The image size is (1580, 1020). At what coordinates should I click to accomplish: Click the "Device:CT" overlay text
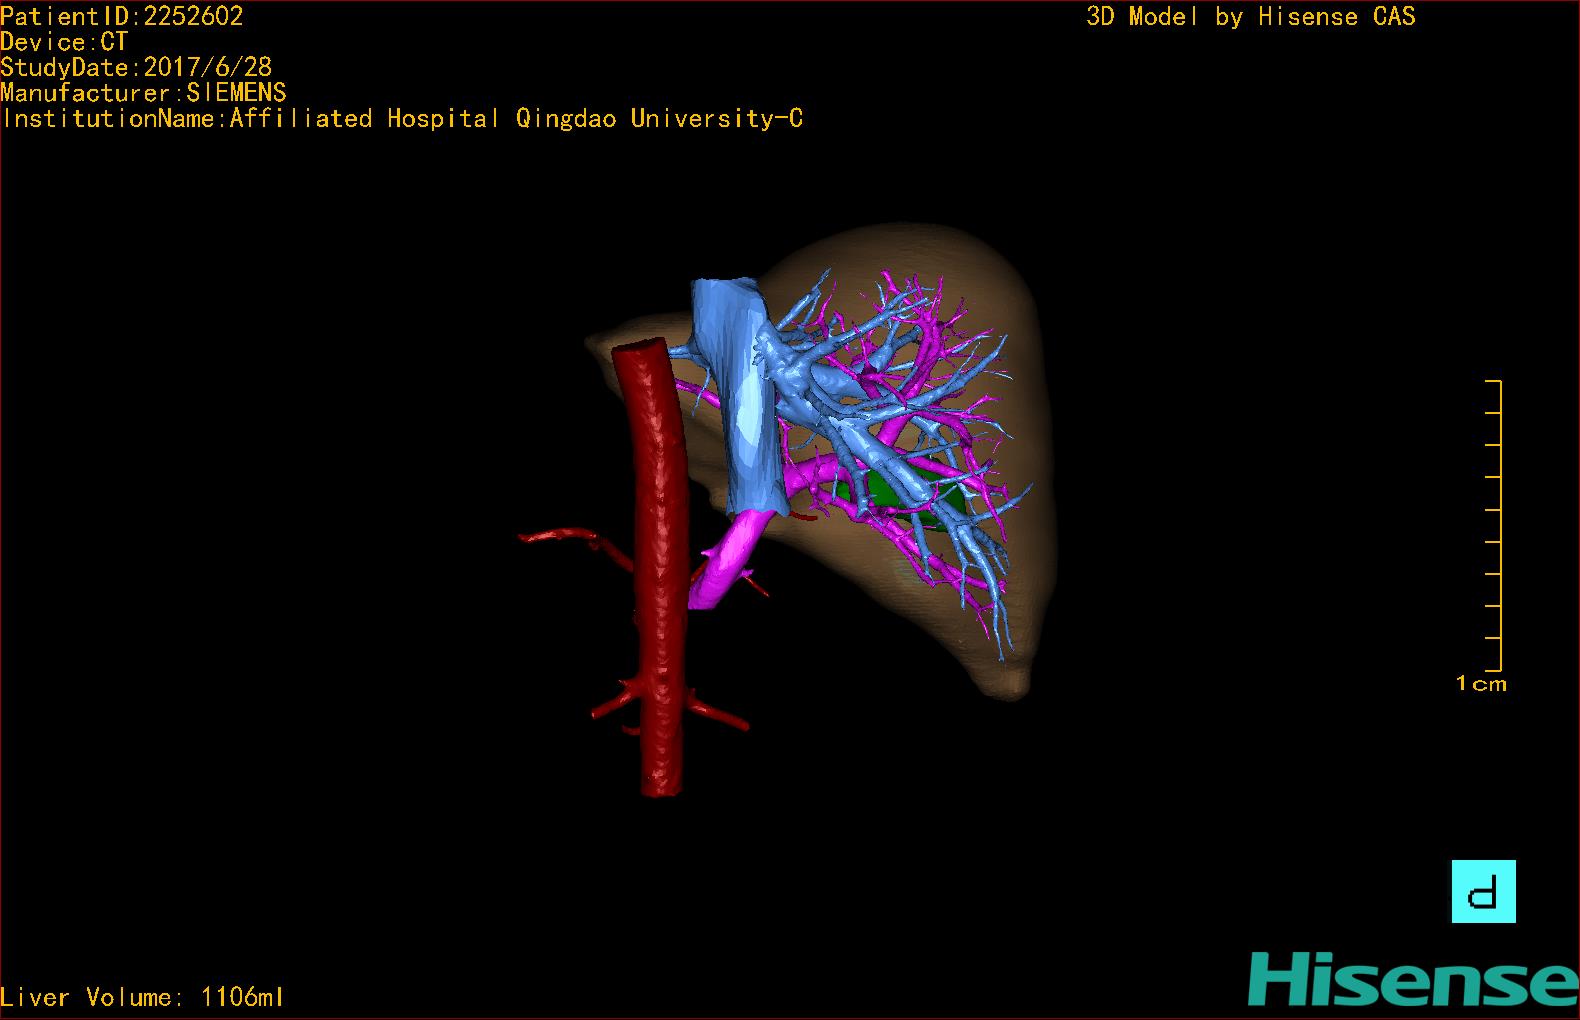click(64, 42)
